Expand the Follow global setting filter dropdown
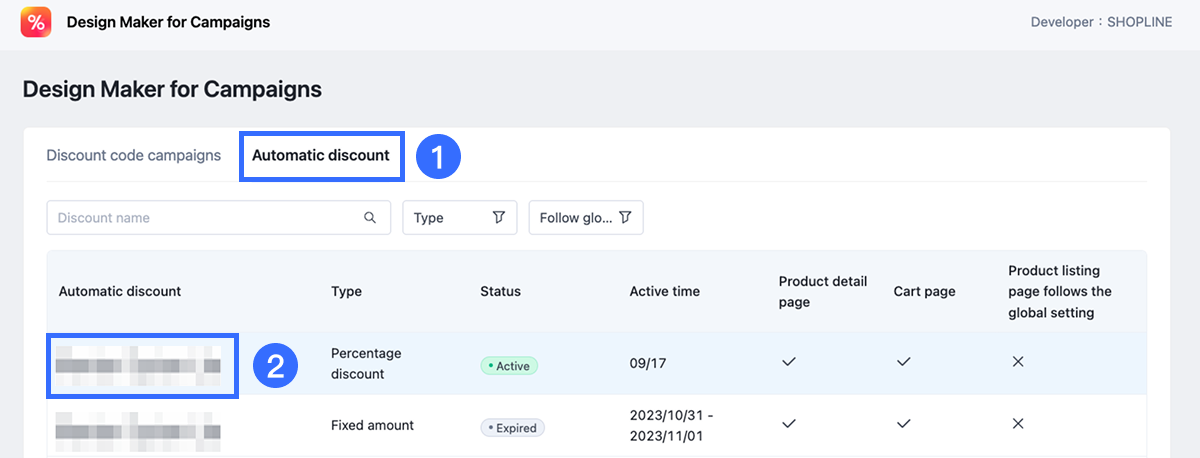 click(585, 218)
